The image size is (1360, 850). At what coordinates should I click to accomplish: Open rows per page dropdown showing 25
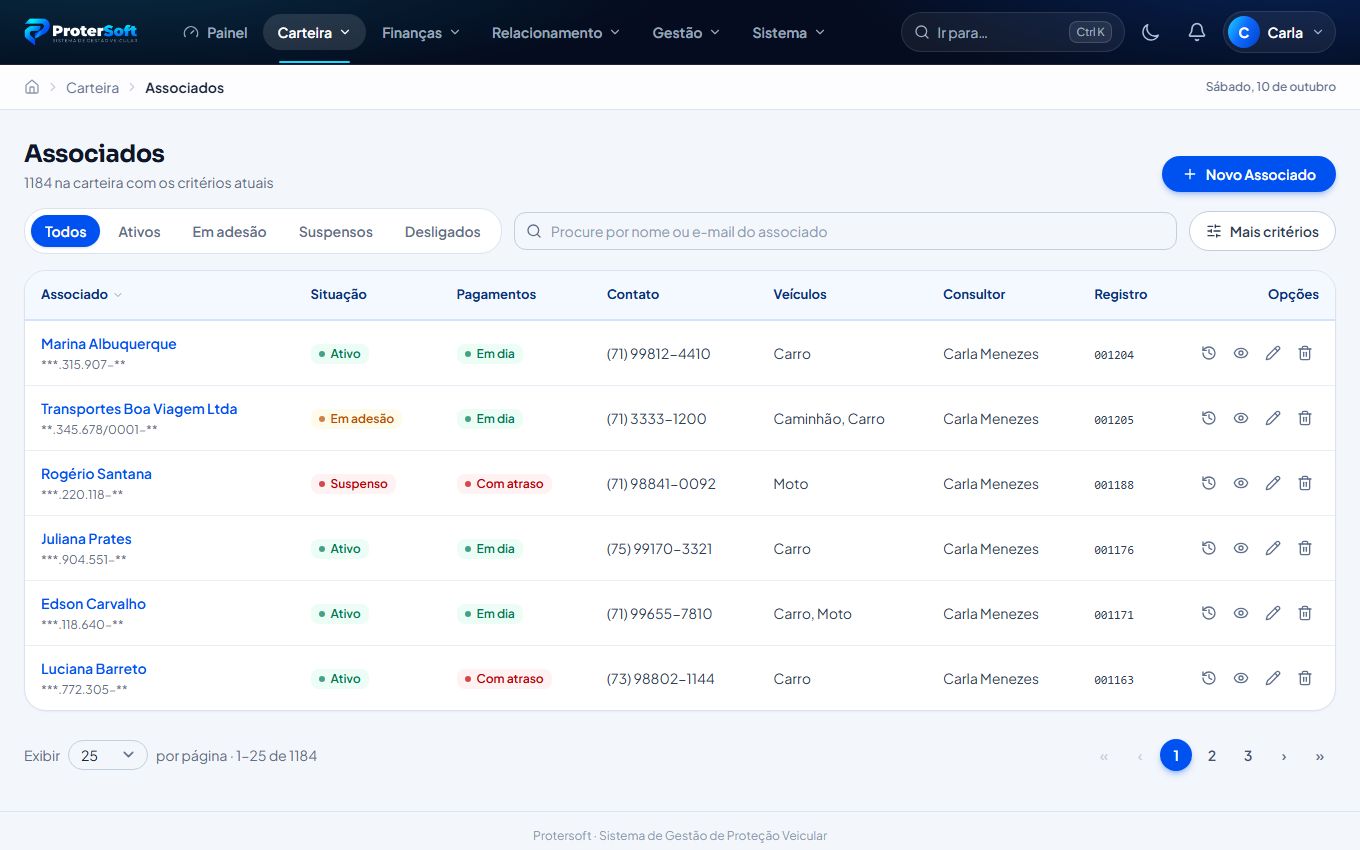[108, 756]
